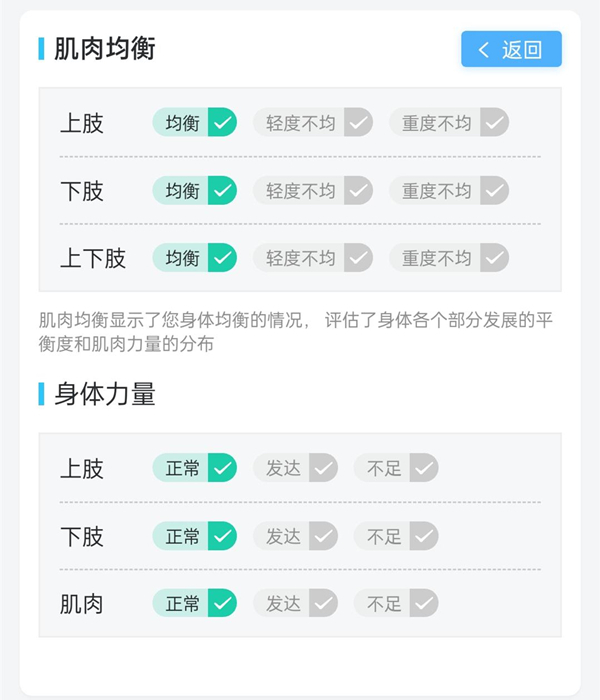Pick 发达 for 肌肉 strength
Image resolution: width=600 pixels, height=700 pixels.
pos(296,603)
